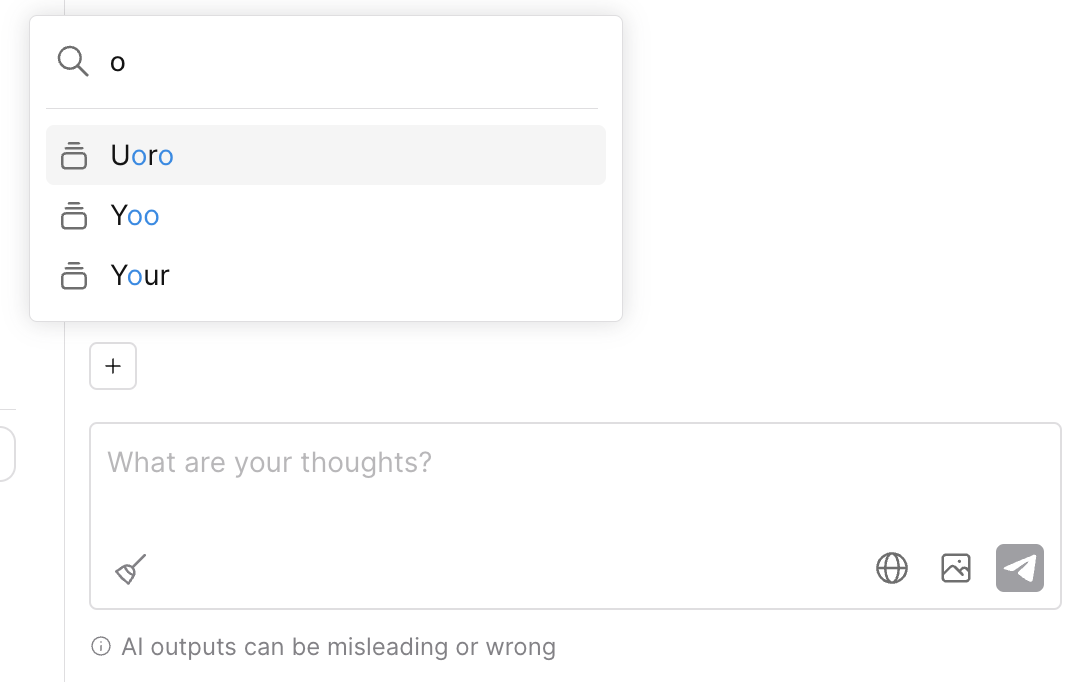1078x682 pixels.
Task: Click the vertical sidebar divider line
Action: [65, 500]
